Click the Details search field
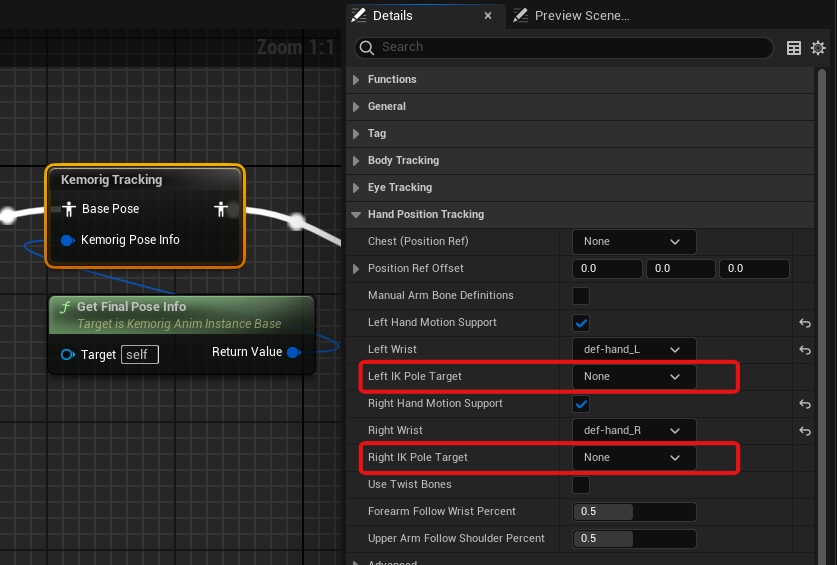The height and width of the screenshot is (565, 837). coord(570,47)
